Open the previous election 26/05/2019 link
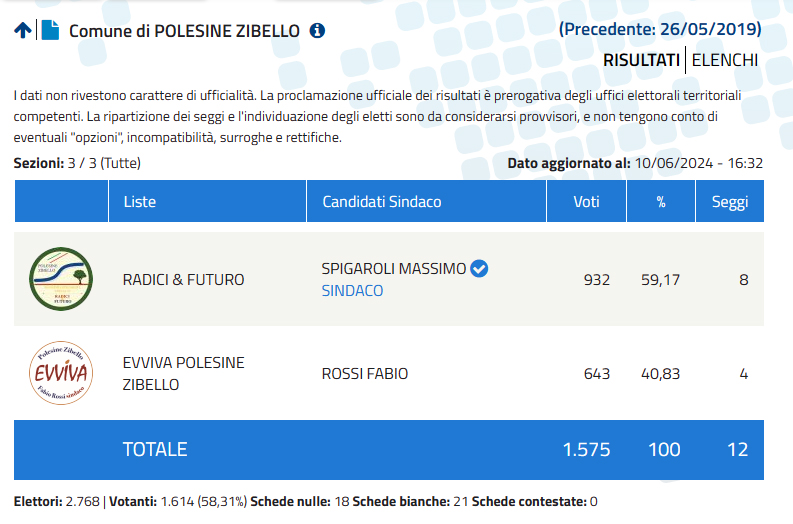Image resolution: width=793 pixels, height=524 pixels. [660, 29]
